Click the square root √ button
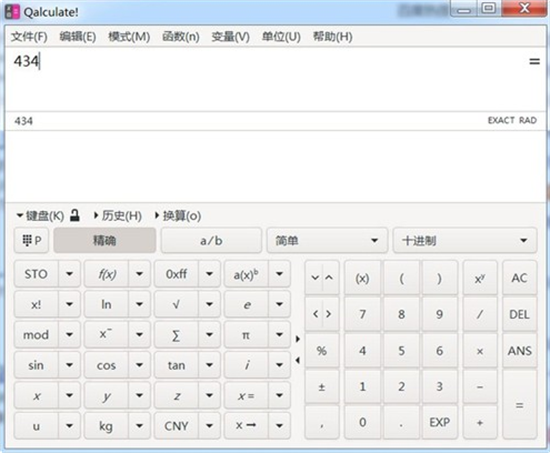The image size is (550, 453). 176,304
